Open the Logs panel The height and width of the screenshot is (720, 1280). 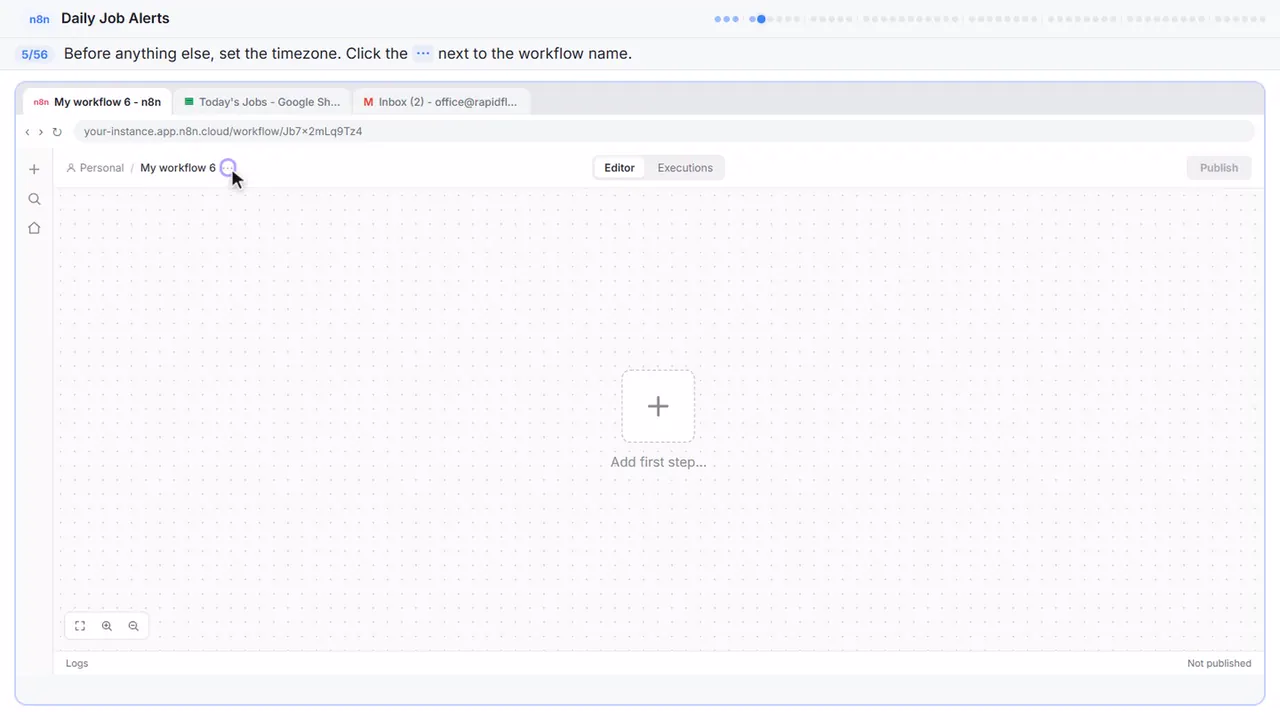[x=77, y=663]
